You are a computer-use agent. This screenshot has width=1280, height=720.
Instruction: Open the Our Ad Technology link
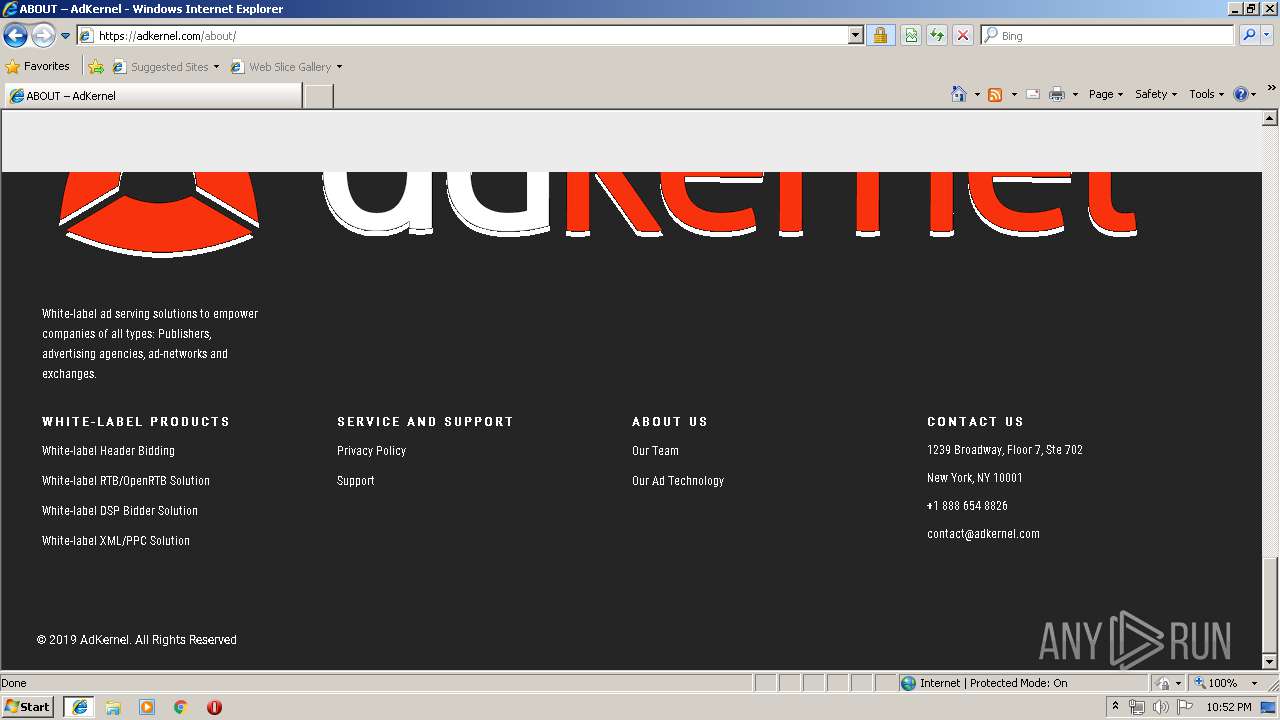pyautogui.click(x=678, y=481)
